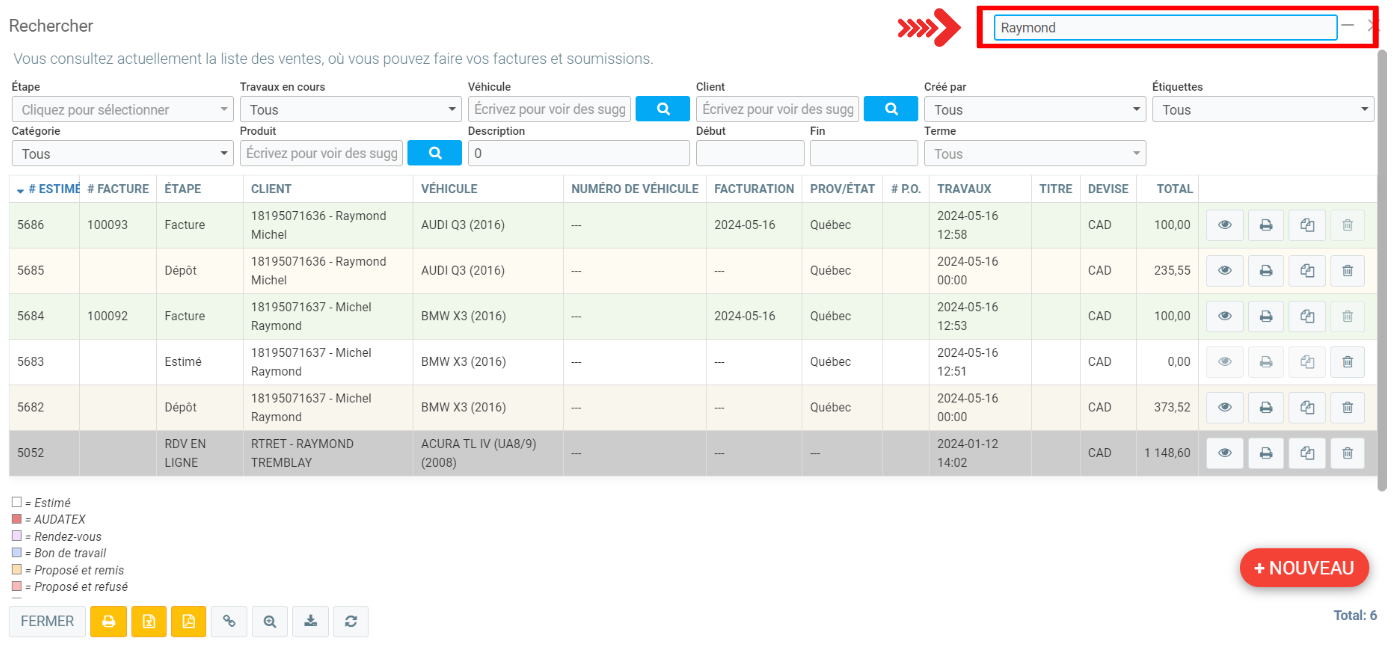View estimate 5682 using the eye icon

pos(1224,407)
